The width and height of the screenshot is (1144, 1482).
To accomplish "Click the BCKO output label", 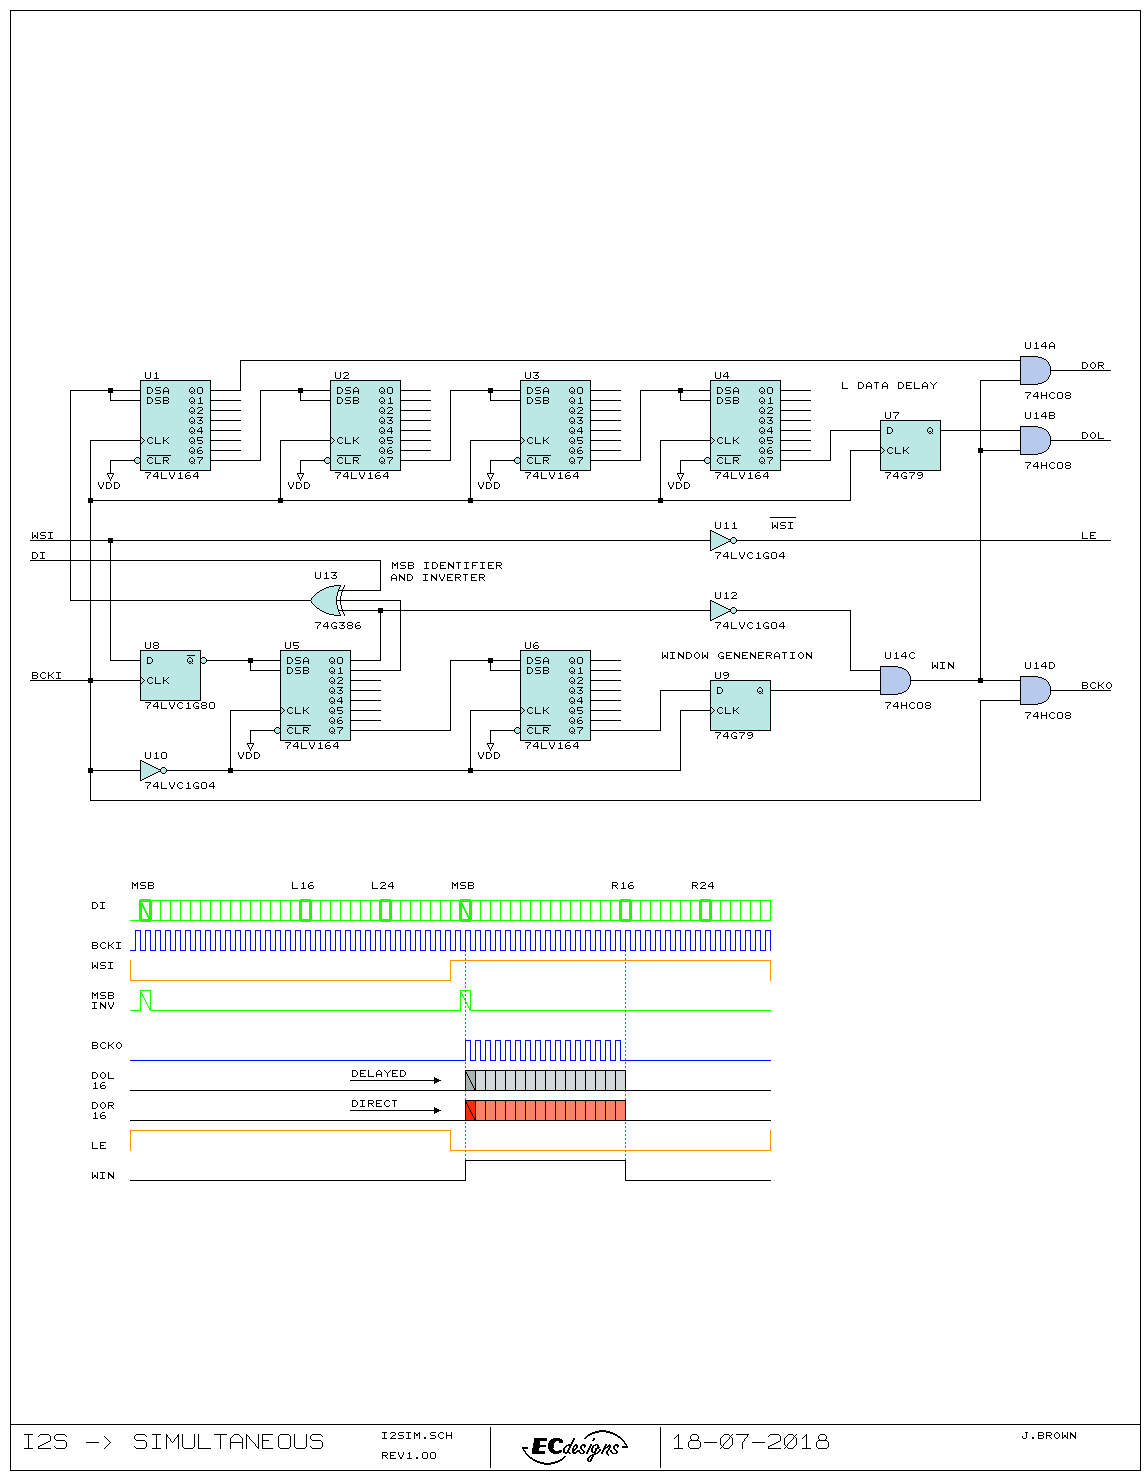I will pyautogui.click(x=1096, y=685).
